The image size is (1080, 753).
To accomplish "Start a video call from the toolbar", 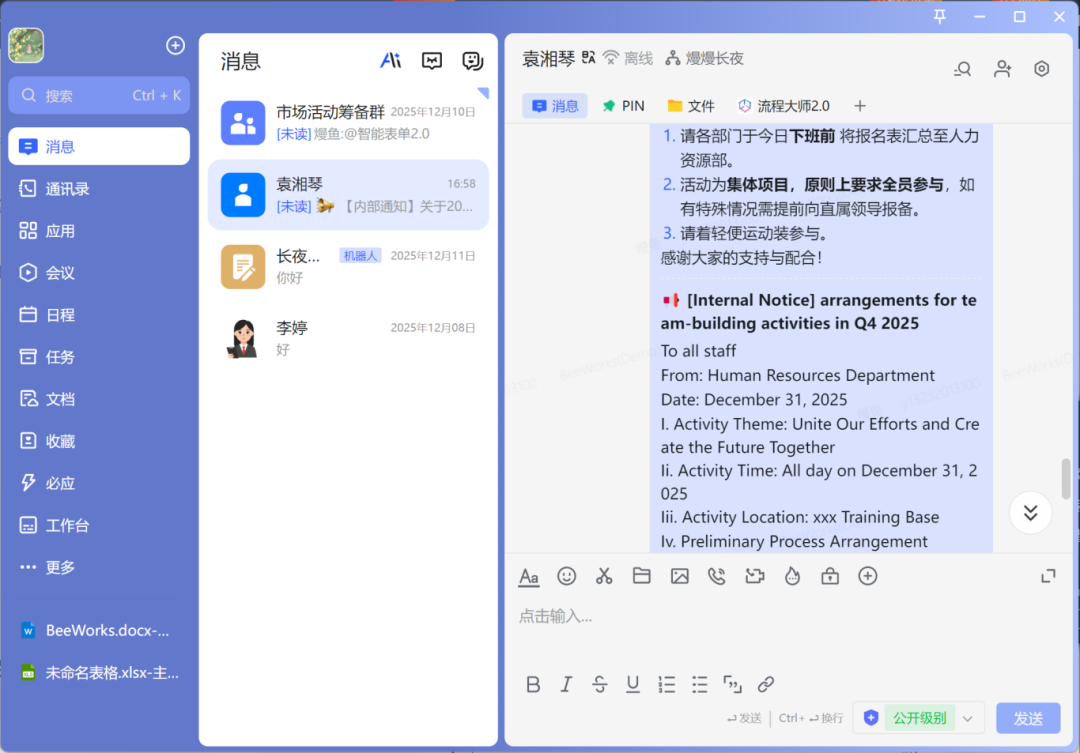I will 754,576.
